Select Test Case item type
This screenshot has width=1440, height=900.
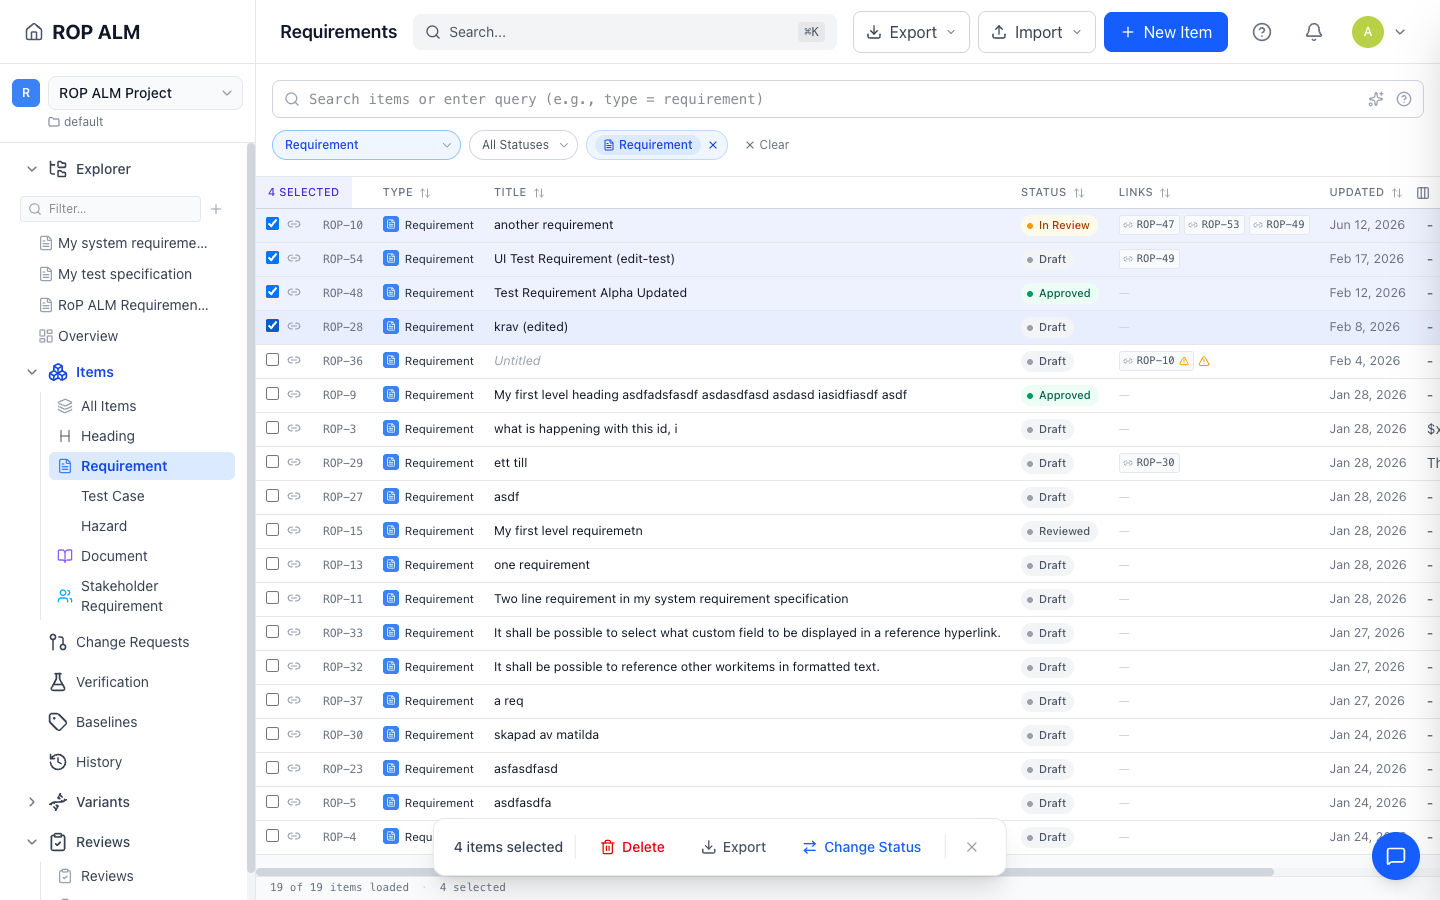coord(142,496)
